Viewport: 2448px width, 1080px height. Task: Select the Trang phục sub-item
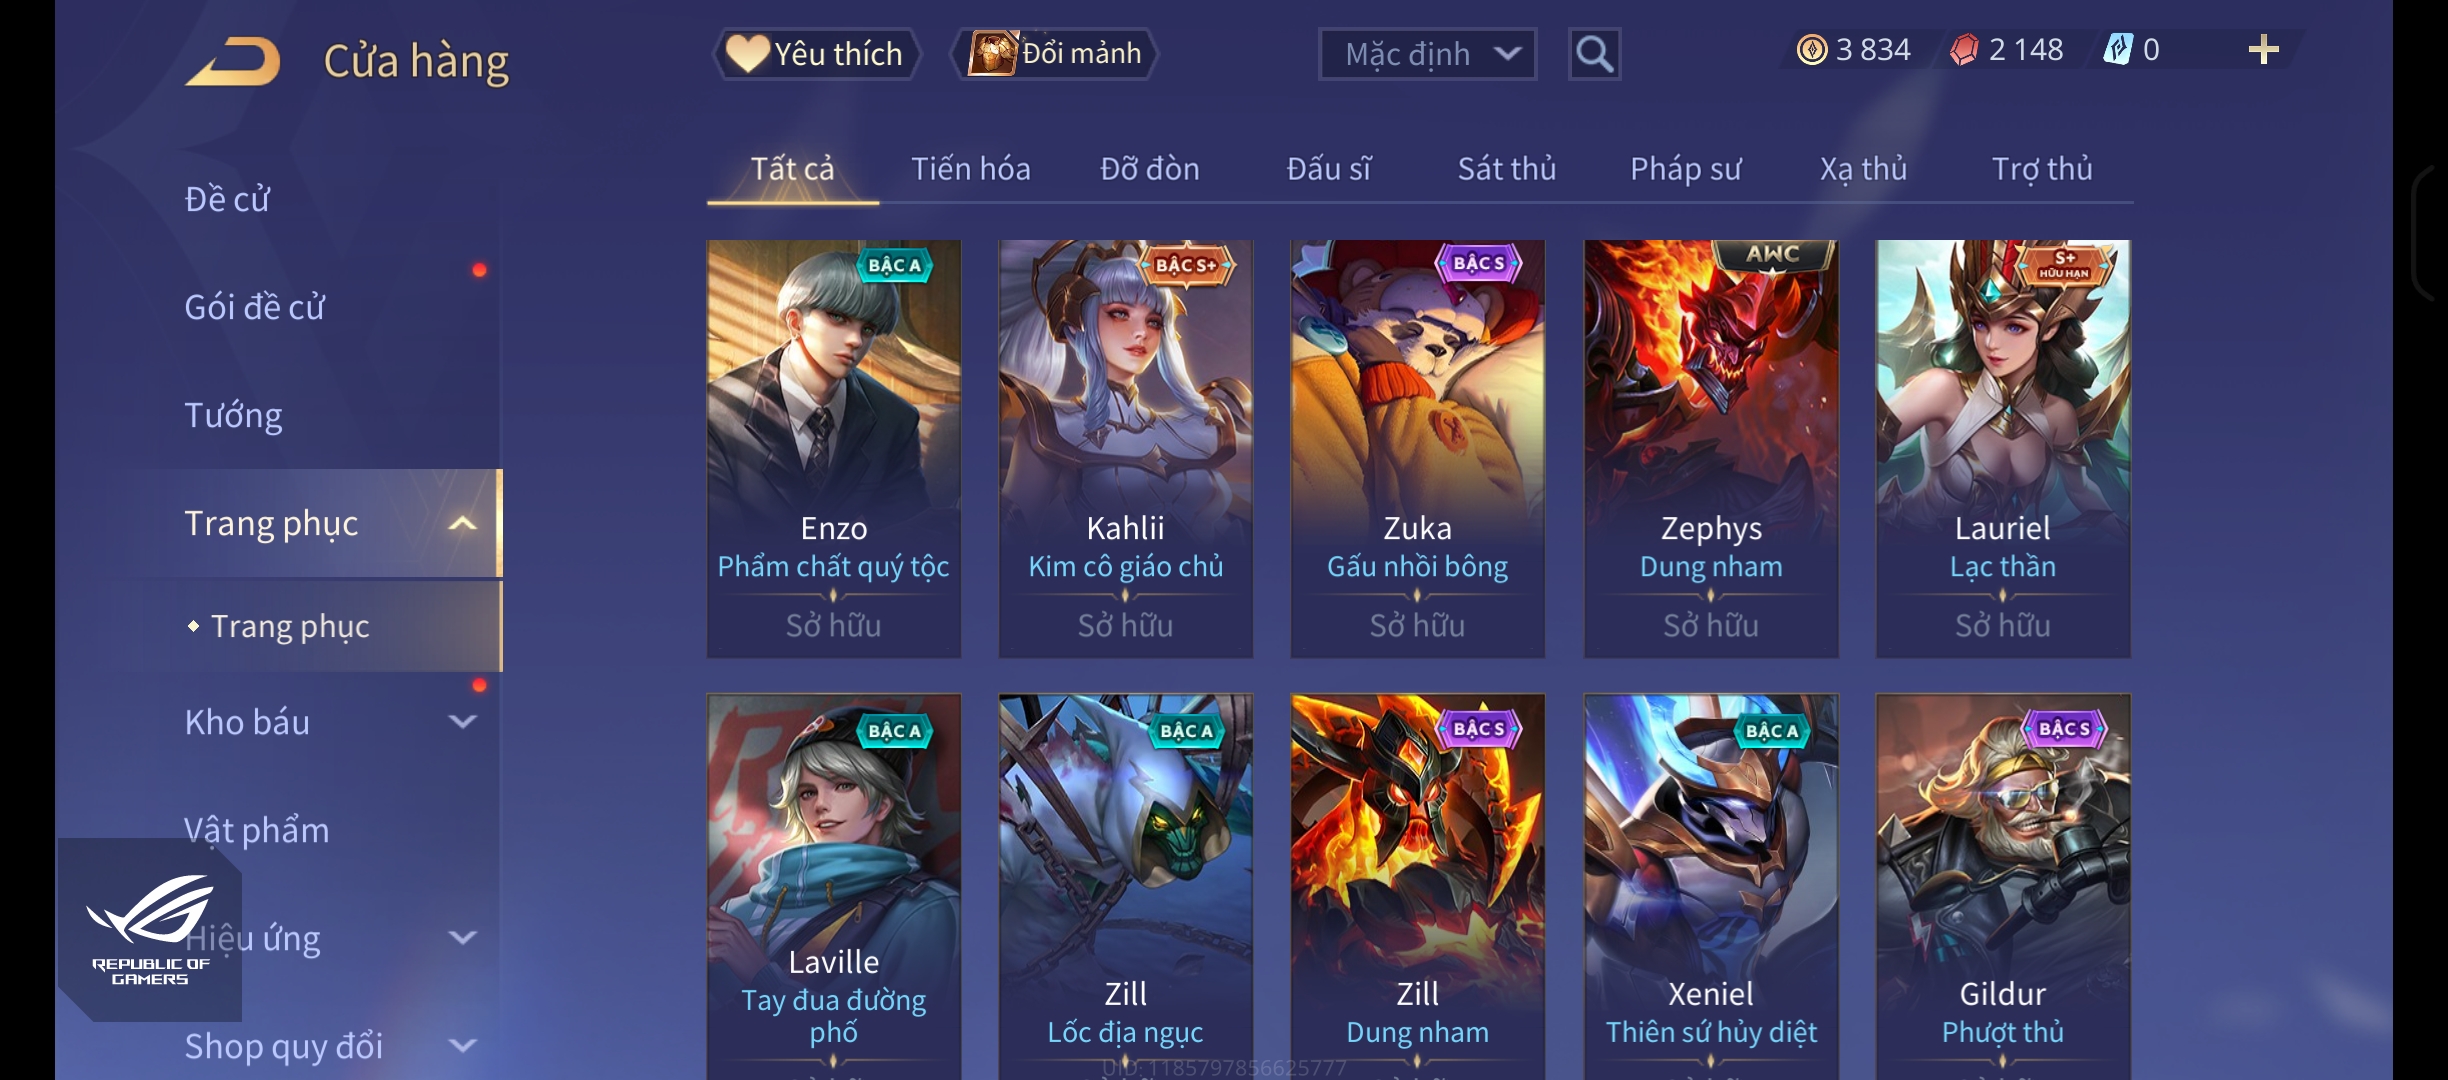pos(290,626)
